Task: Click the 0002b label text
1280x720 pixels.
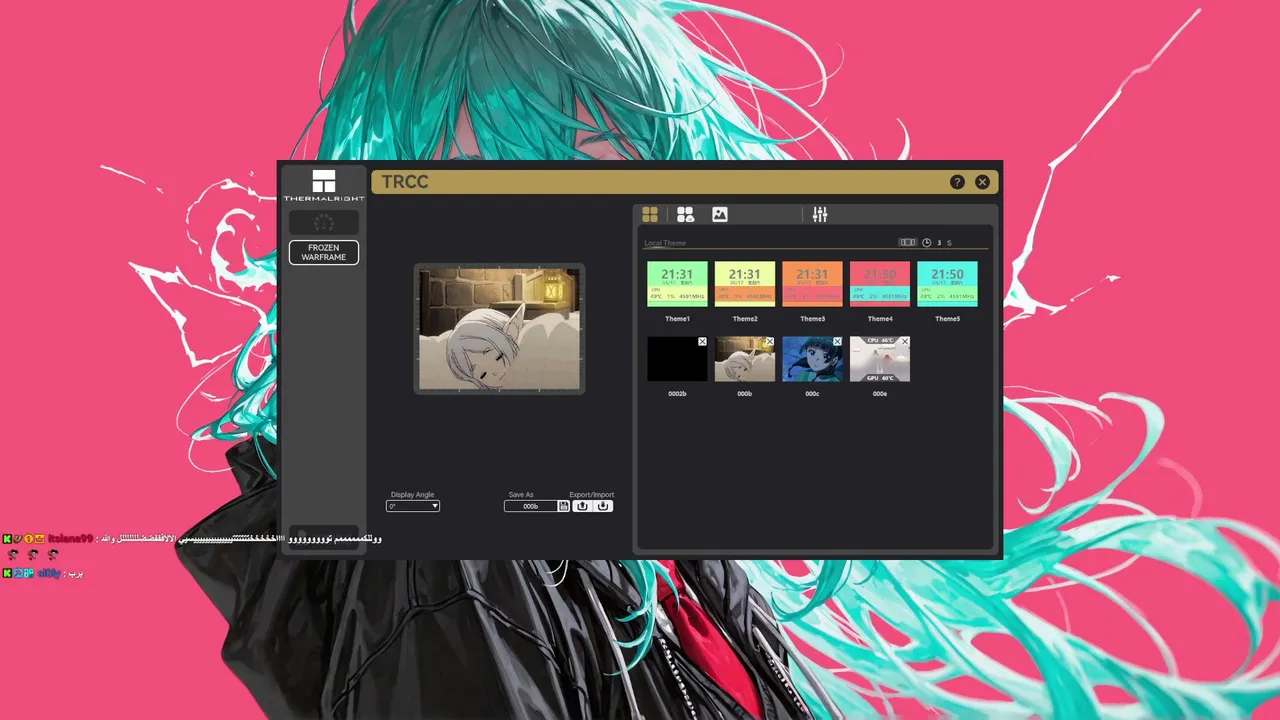Action: (x=677, y=394)
